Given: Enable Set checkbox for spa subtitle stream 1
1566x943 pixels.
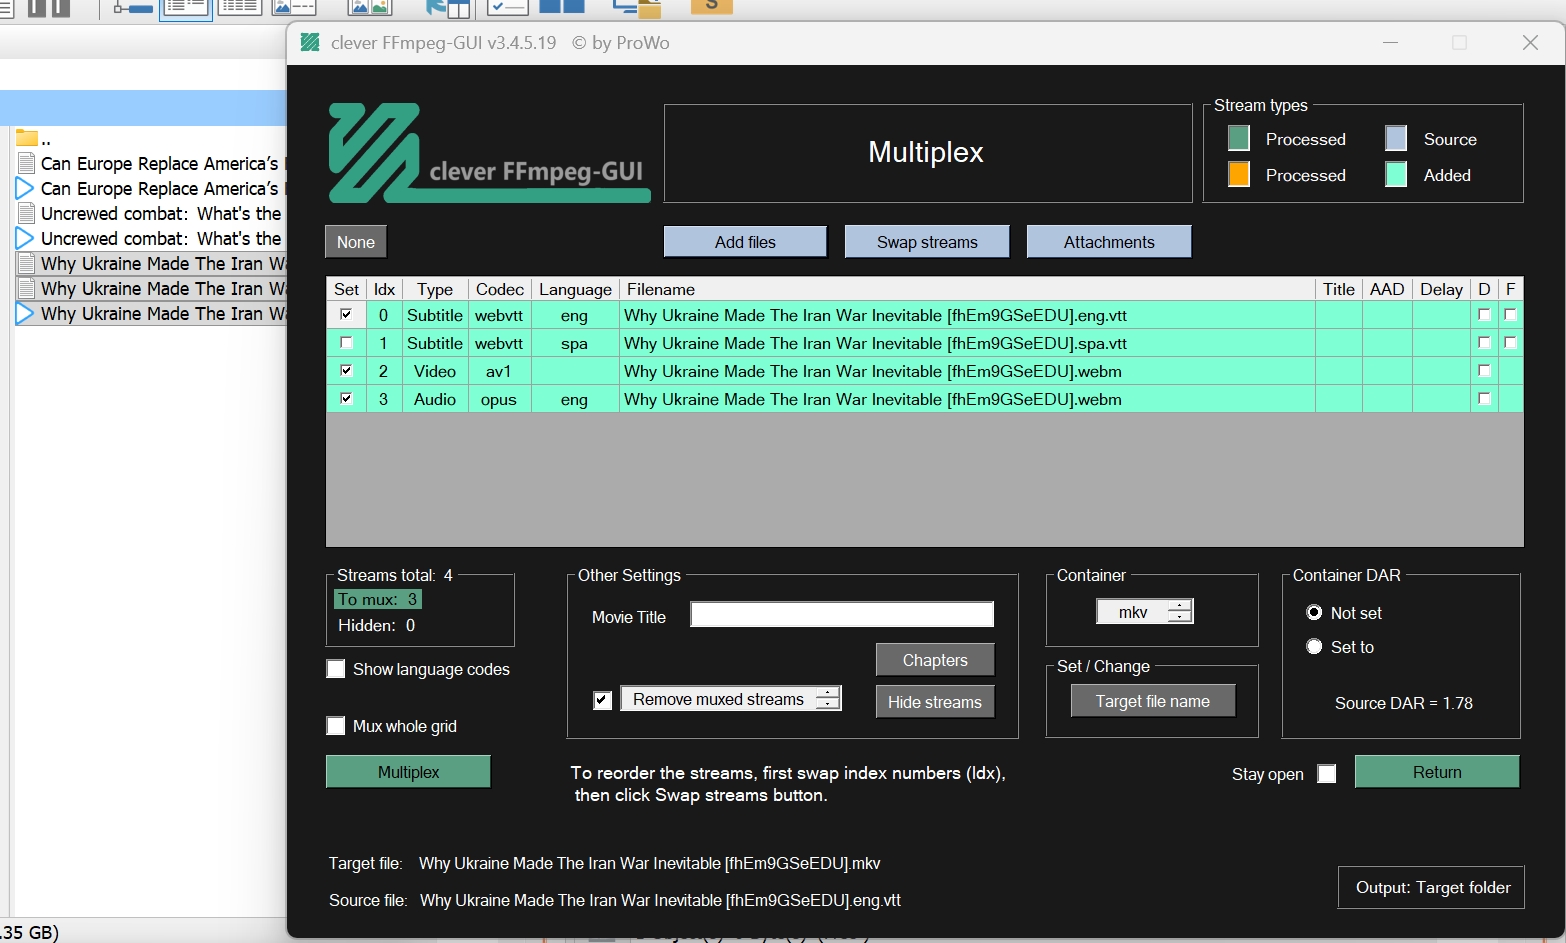Looking at the screenshot, I should tap(346, 343).
